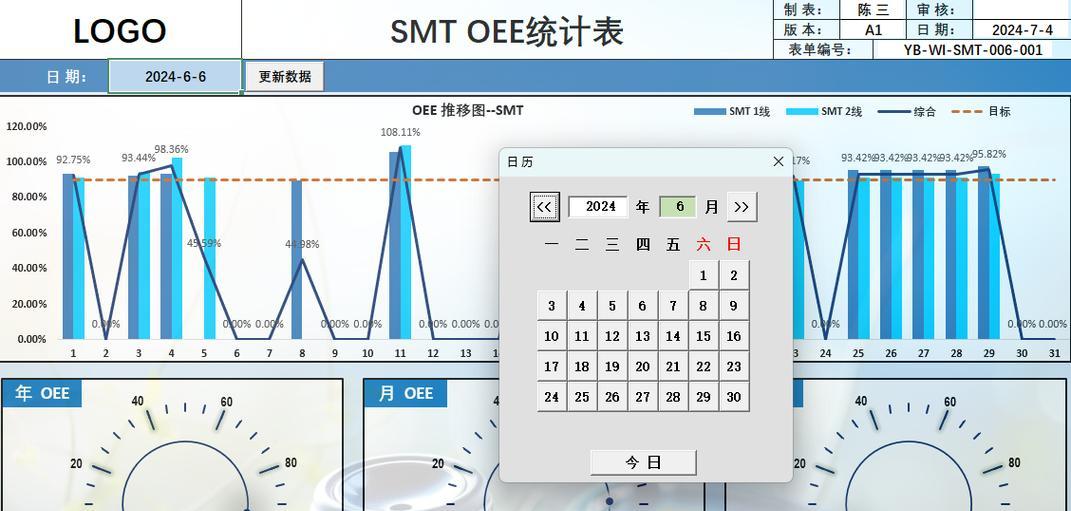Choose day 13 in the calendar

click(643, 336)
